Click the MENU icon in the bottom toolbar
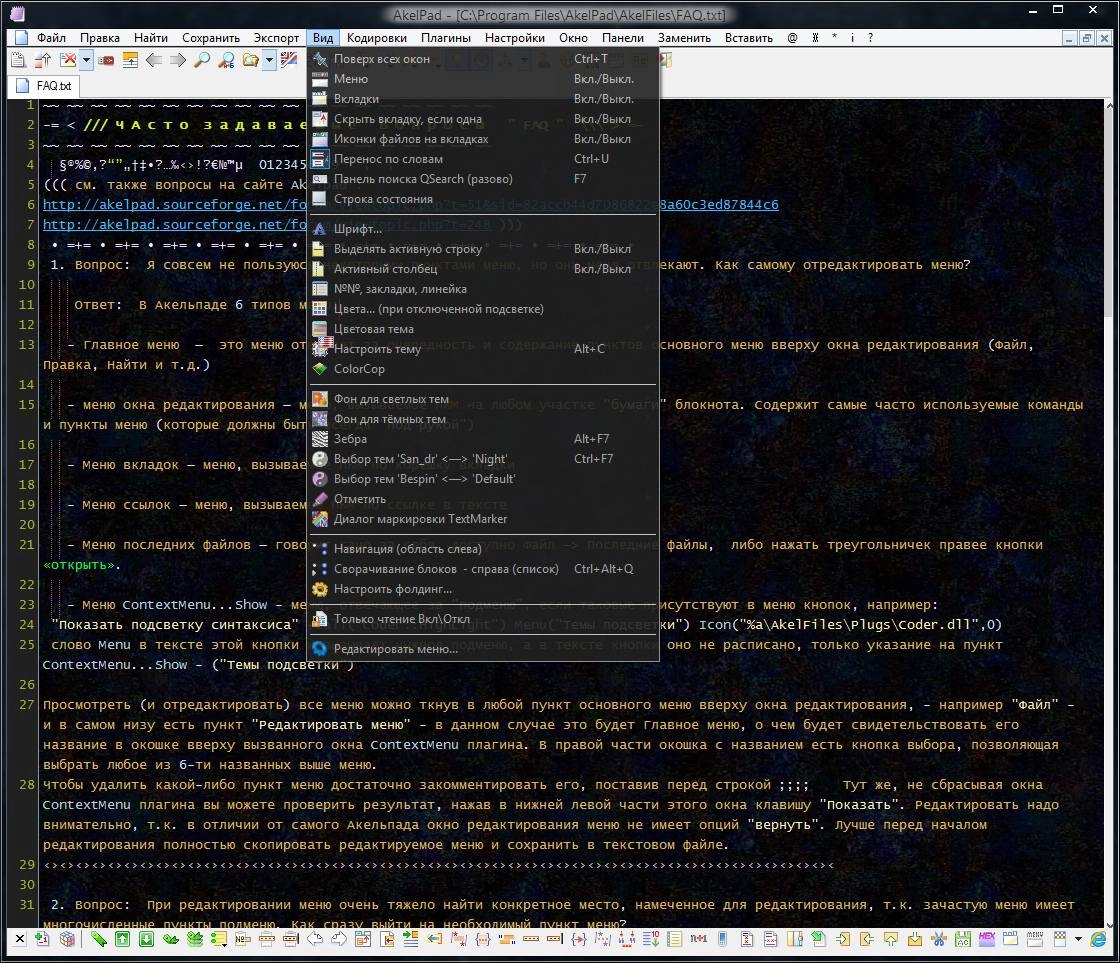The height and width of the screenshot is (963, 1120). click(1034, 939)
